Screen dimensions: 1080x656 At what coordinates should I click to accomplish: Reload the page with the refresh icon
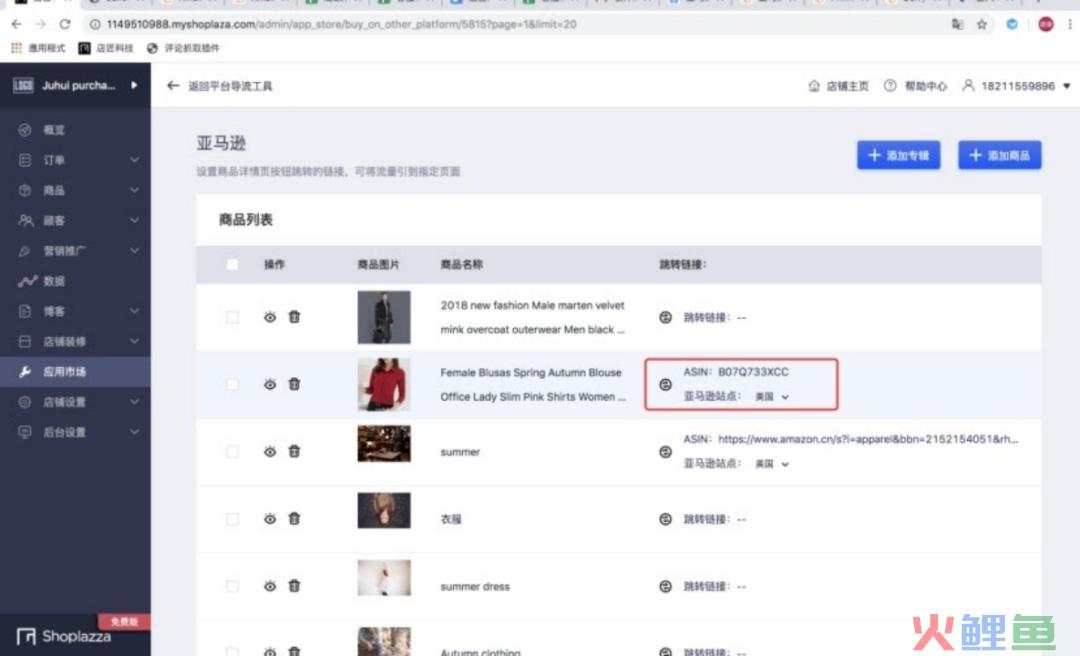coord(65,24)
